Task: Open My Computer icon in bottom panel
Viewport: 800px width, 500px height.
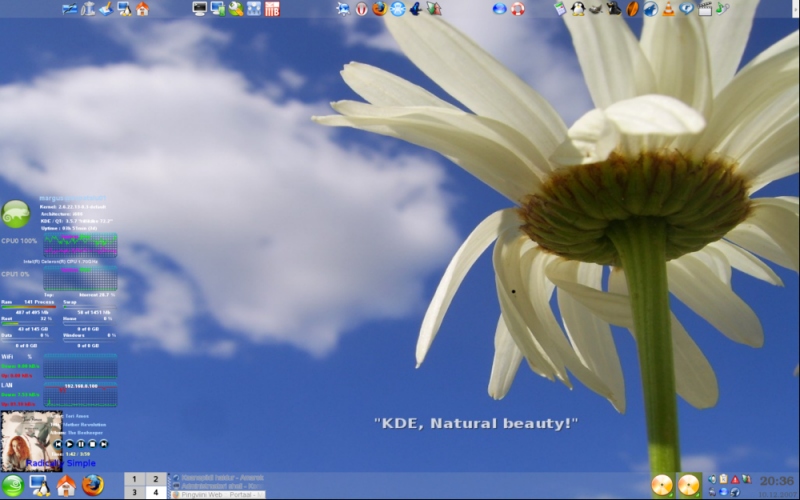Action: pyautogui.click(x=40, y=485)
